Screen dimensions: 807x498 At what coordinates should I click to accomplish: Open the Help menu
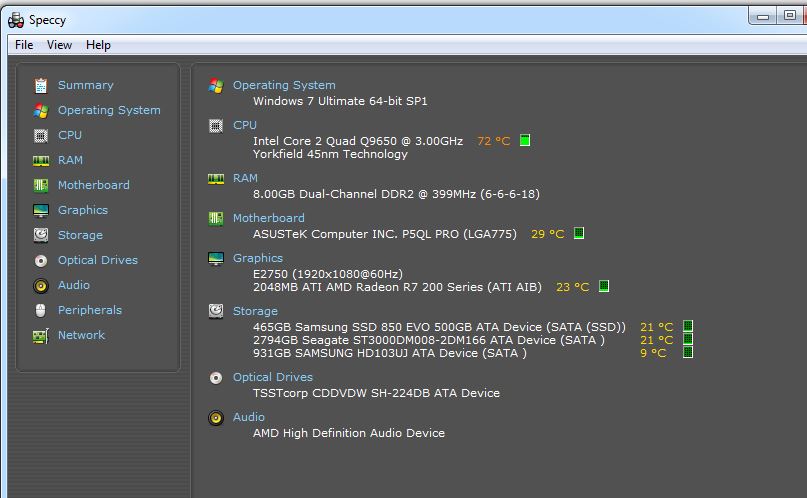pos(98,45)
